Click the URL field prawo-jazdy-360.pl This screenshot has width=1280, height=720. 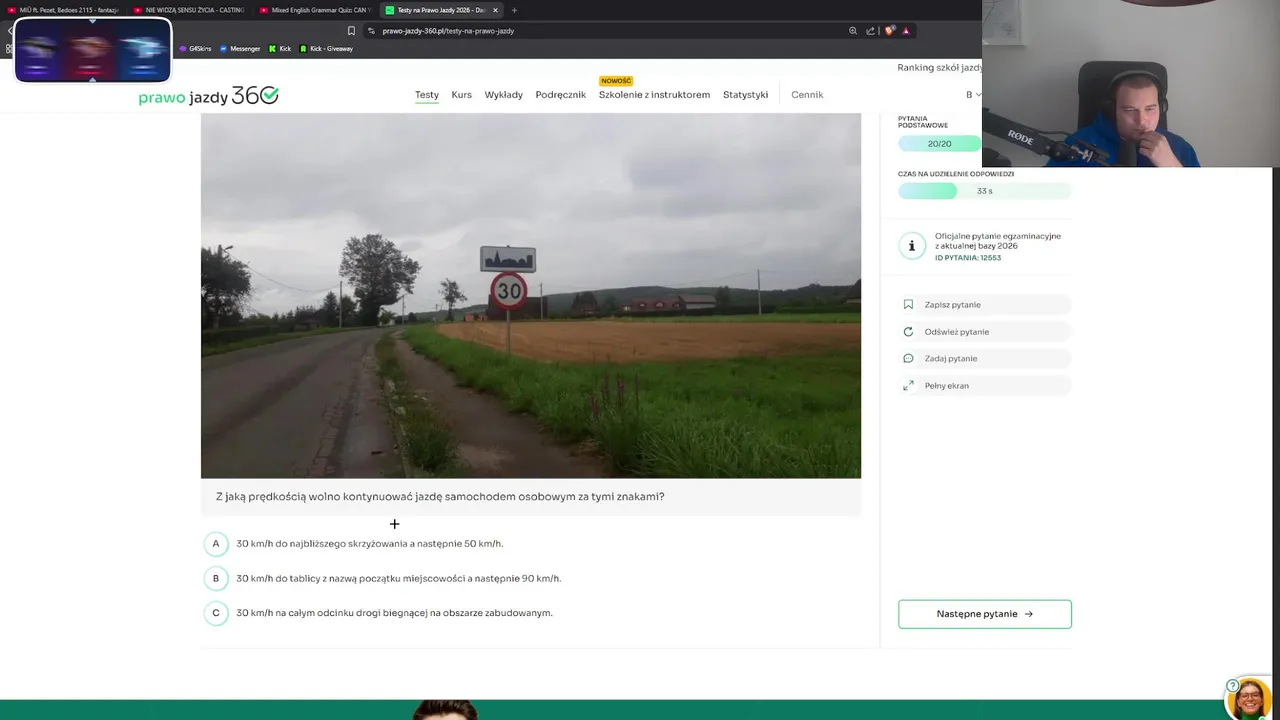pyautogui.click(x=448, y=31)
